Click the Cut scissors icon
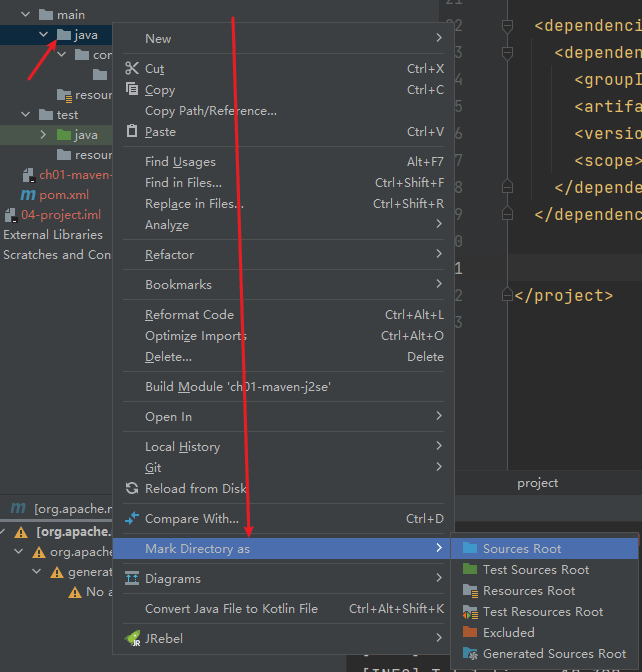 tap(132, 68)
